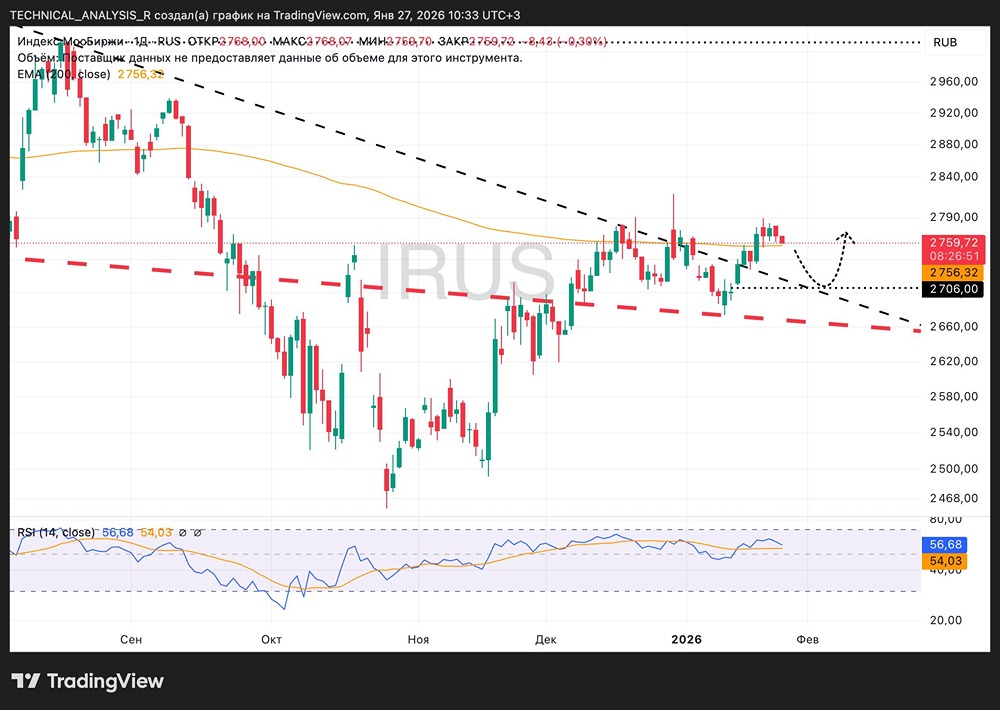
Task: Click the 08:26:51 bar countdown tag
Action: click(953, 256)
